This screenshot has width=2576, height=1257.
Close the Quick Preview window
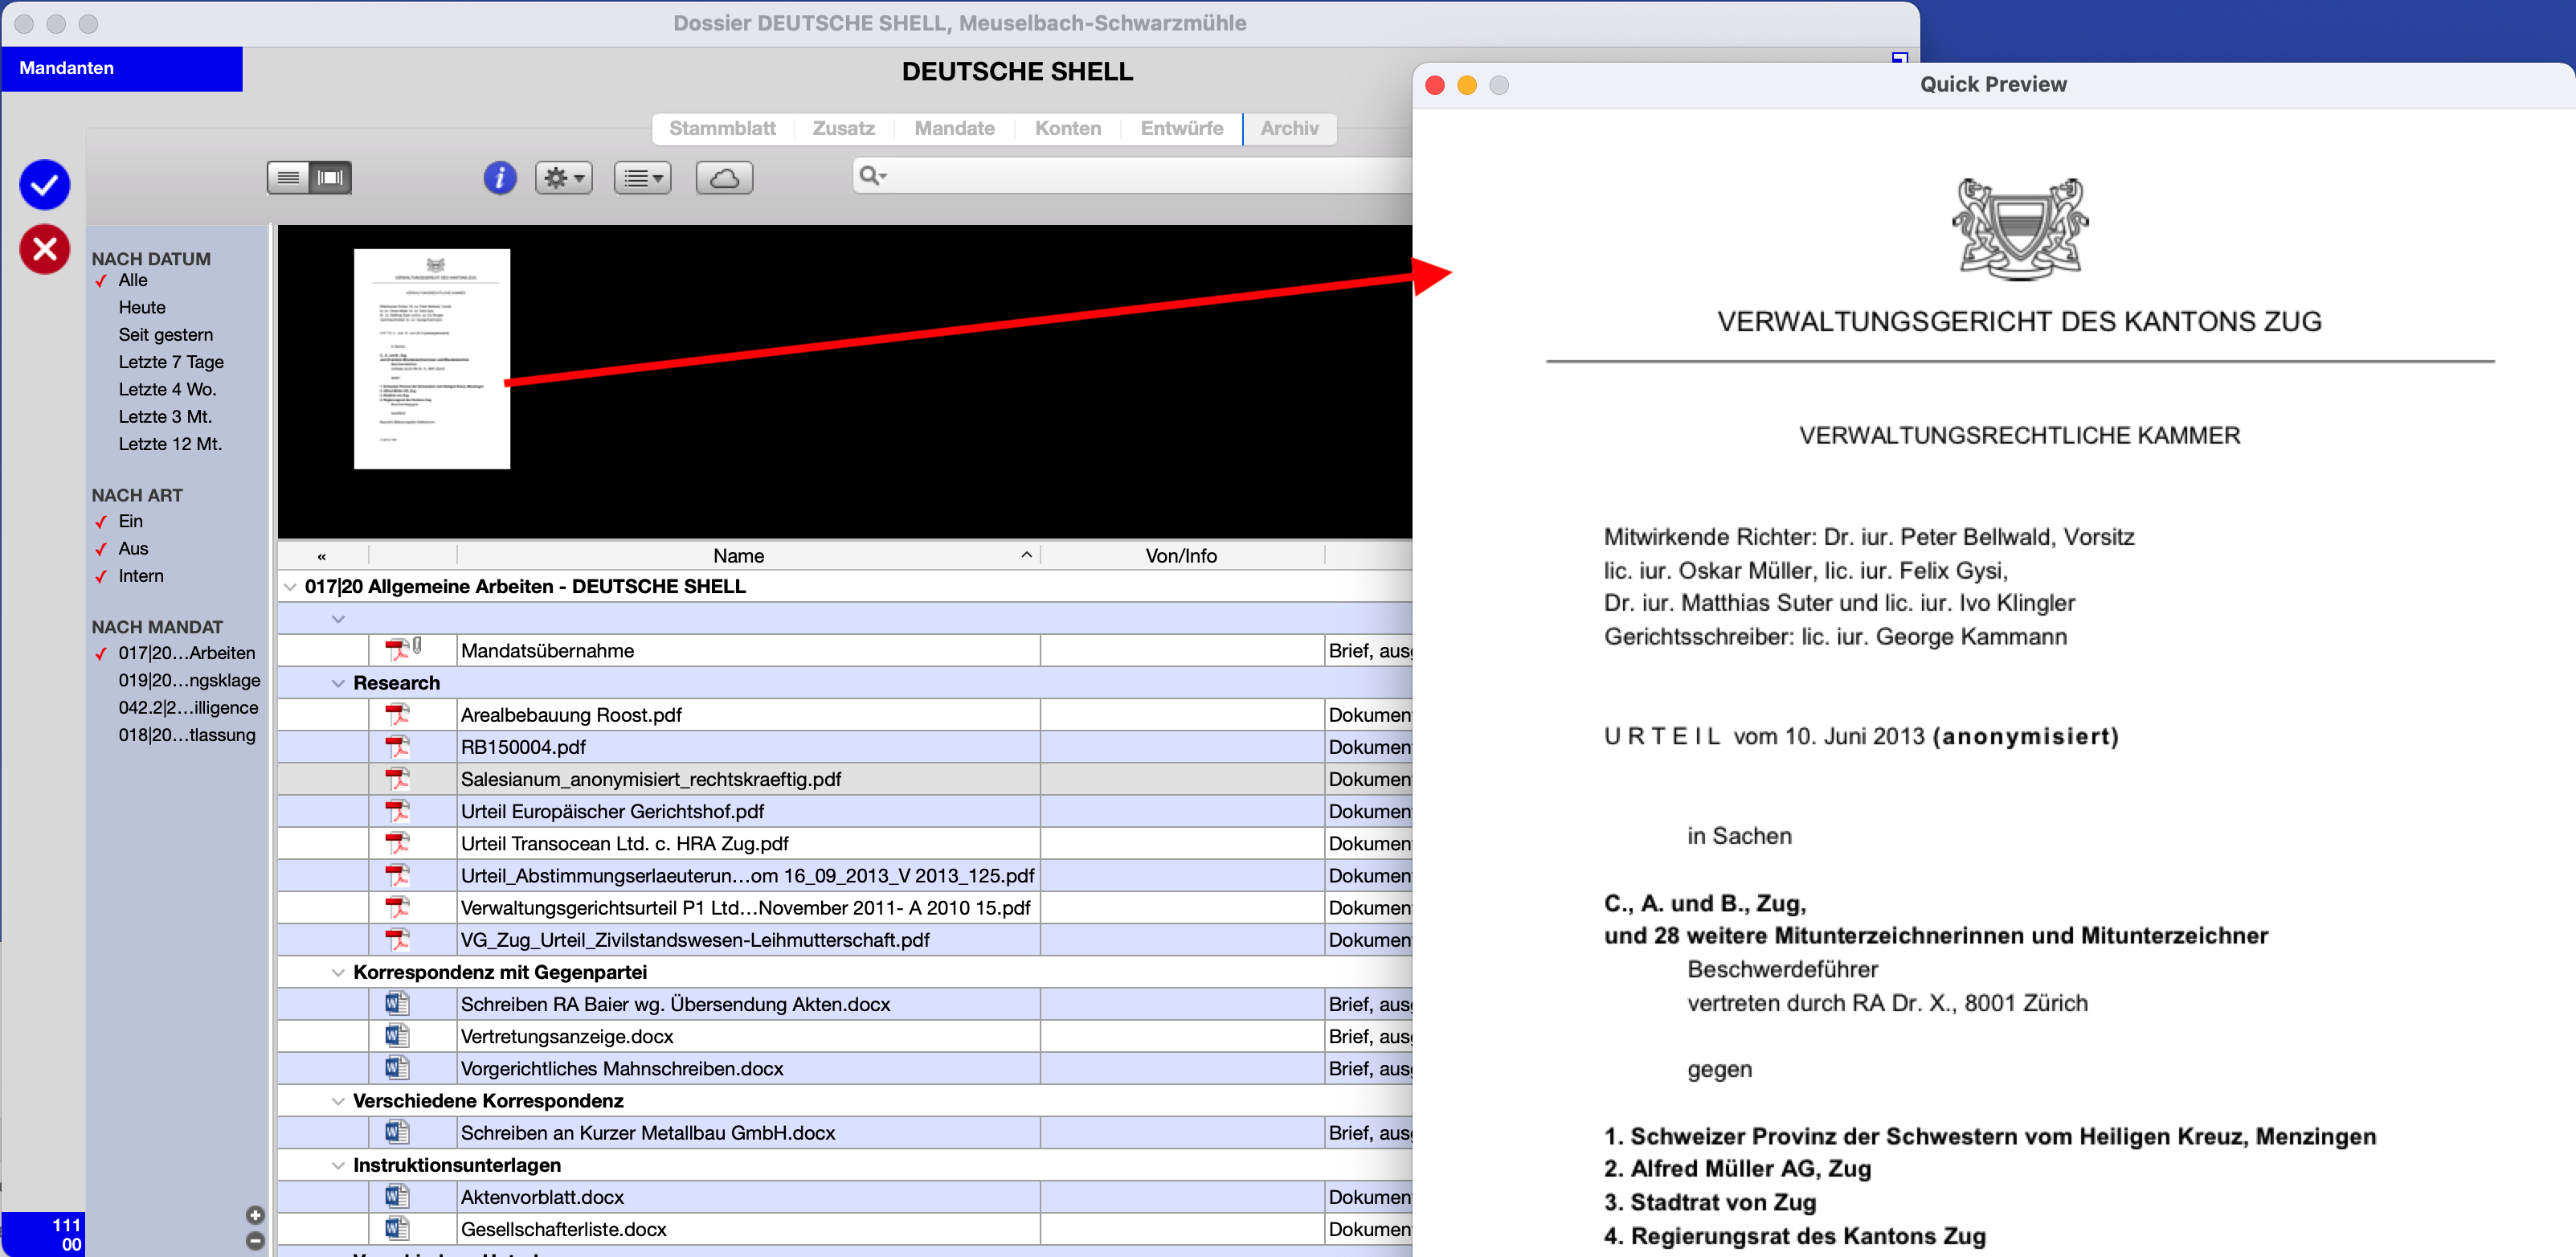click(x=1434, y=85)
